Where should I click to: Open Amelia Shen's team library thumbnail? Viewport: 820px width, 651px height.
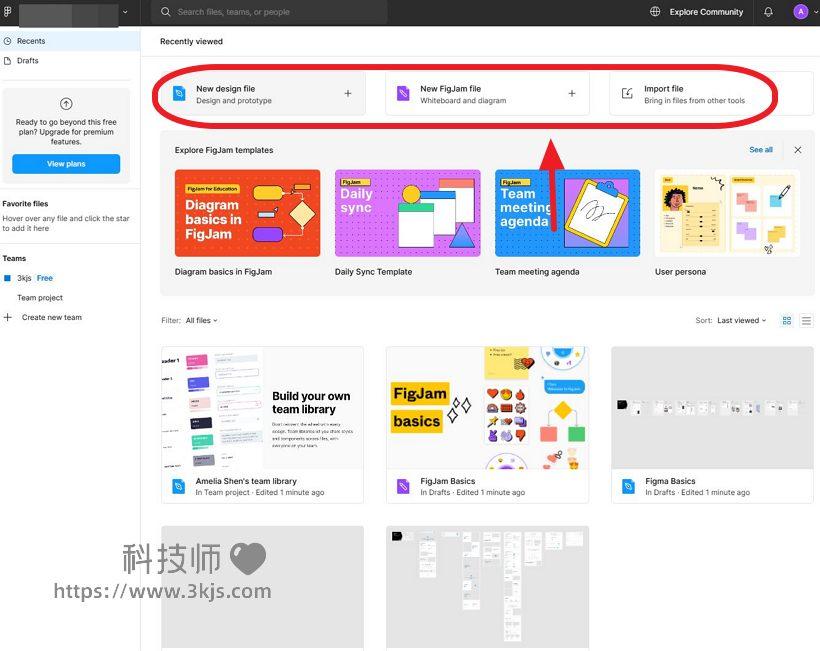(263, 408)
